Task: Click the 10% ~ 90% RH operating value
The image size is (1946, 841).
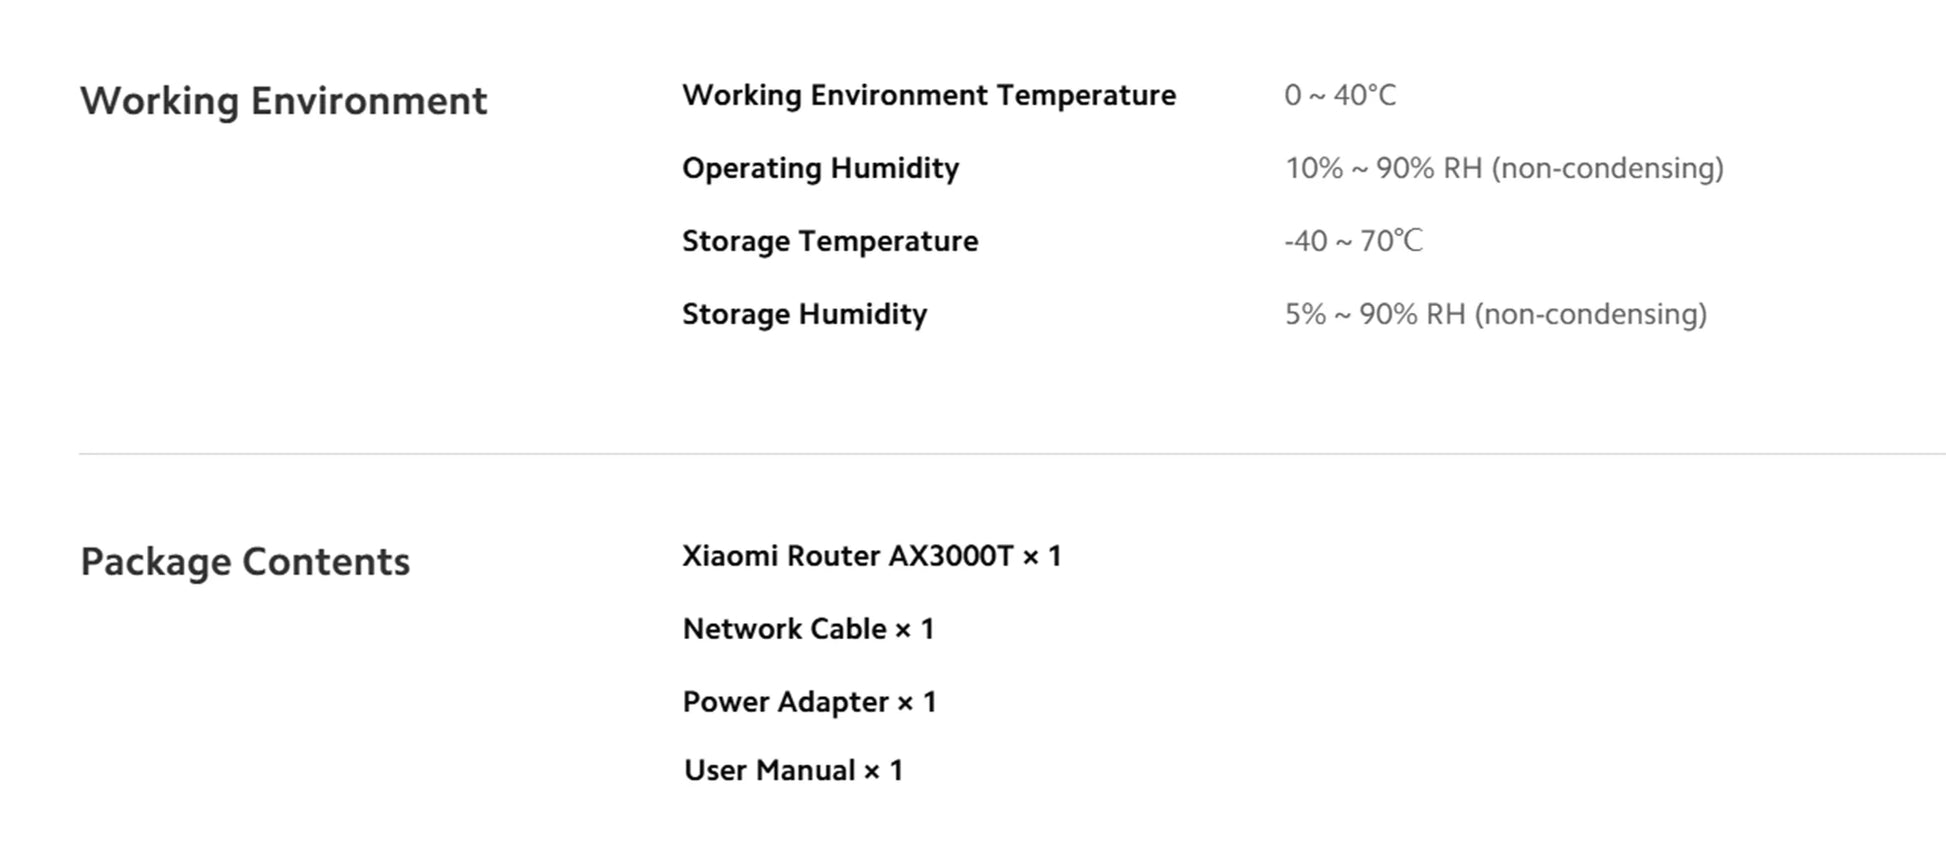Action: point(1383,168)
